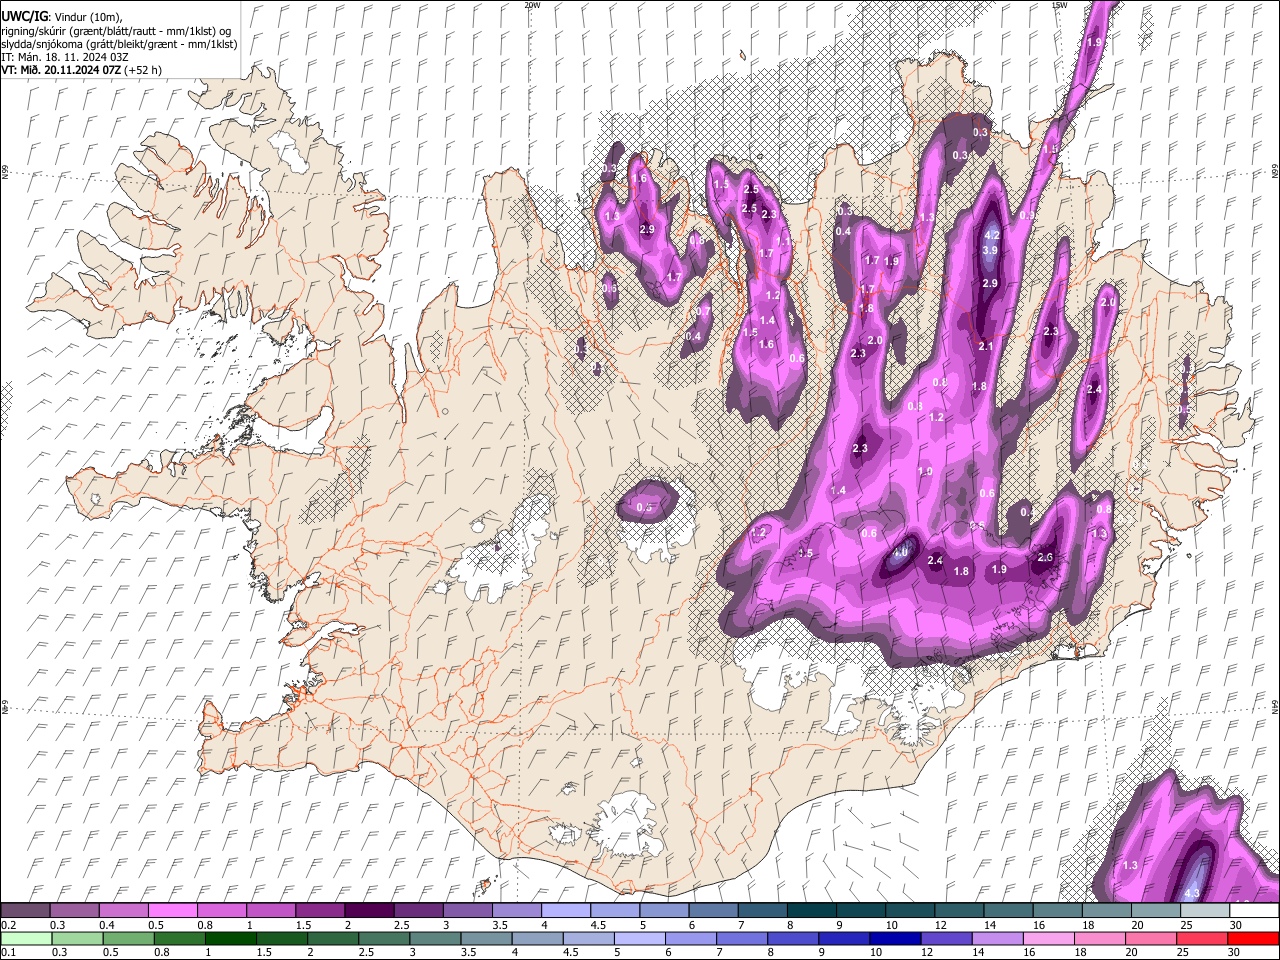1280x960 pixels.
Task: Click the '(+52 h)' forecast offset text
Action: tap(144, 70)
